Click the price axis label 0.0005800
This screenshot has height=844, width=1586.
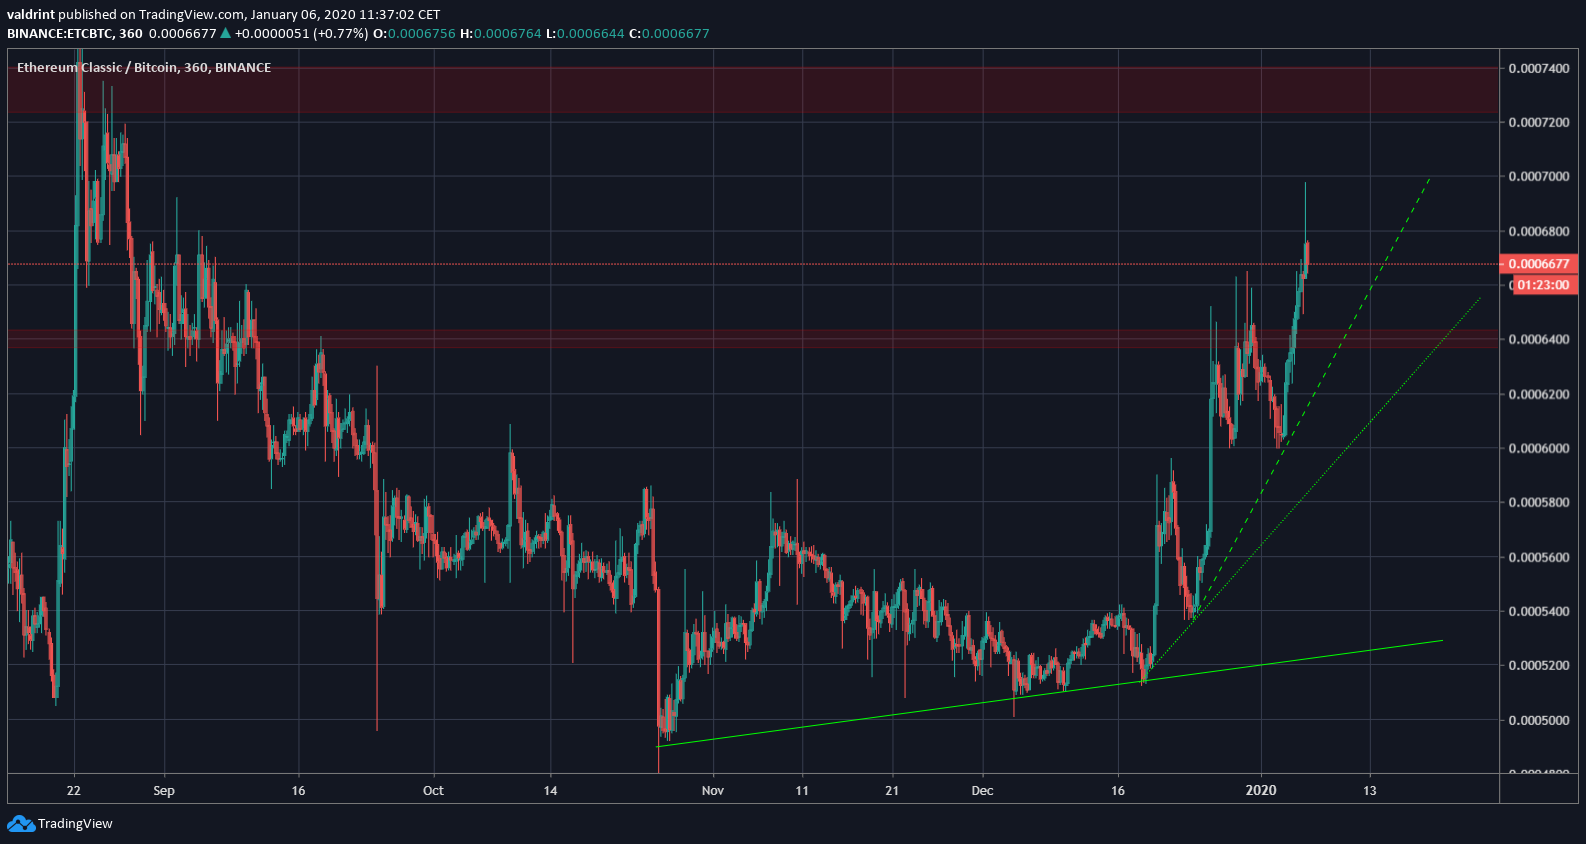pos(1539,502)
